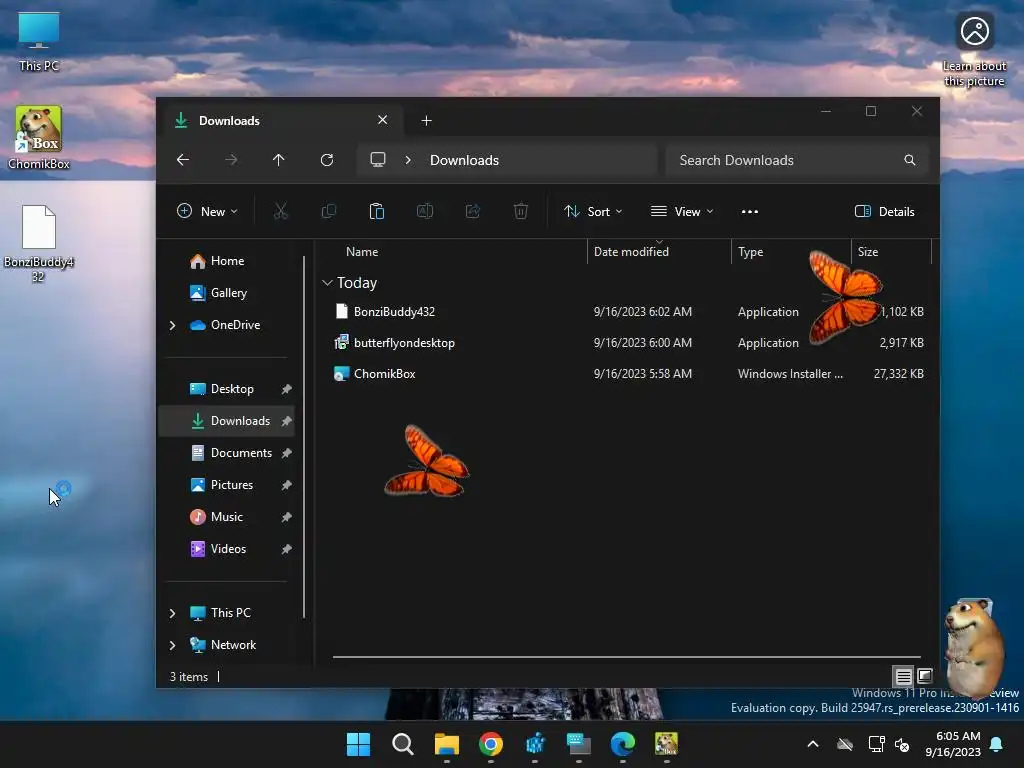Toggle the Details pane button
1024x768 pixels.
[885, 212]
